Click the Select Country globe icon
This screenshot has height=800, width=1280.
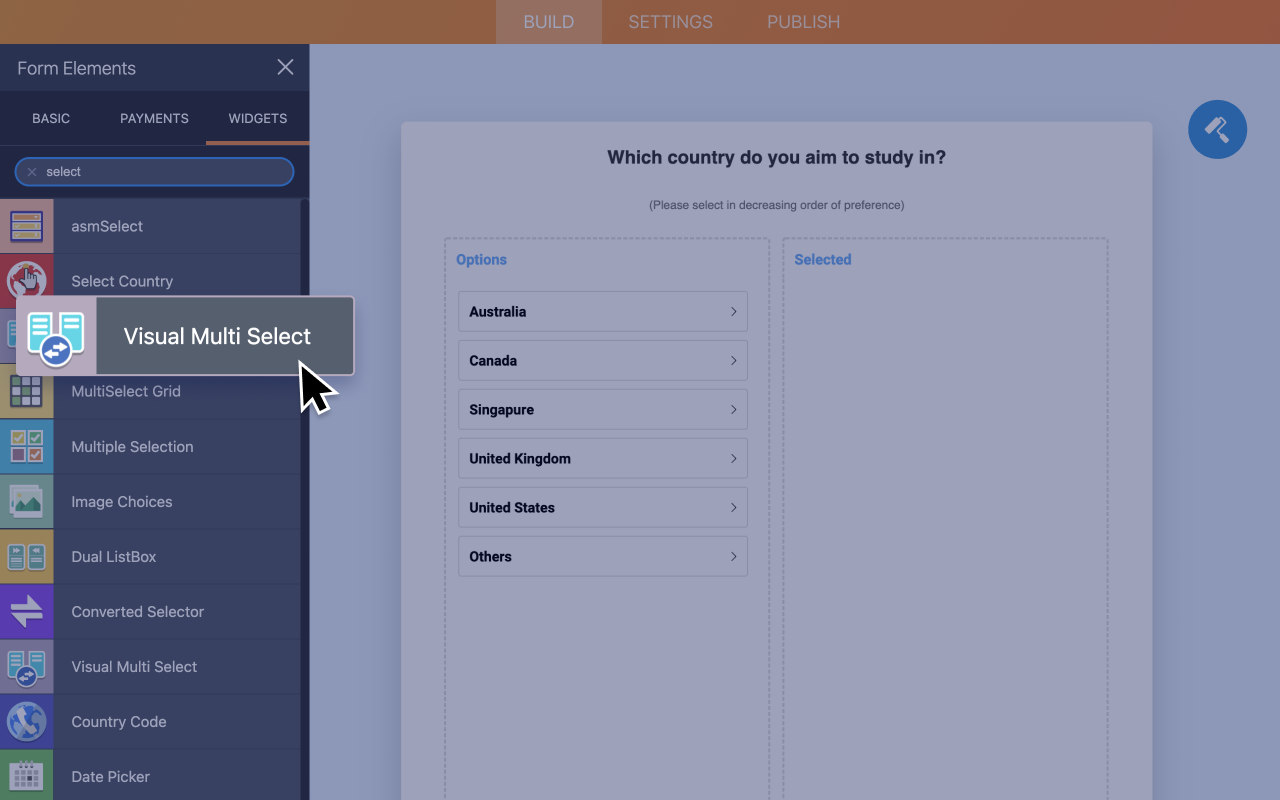(25, 281)
